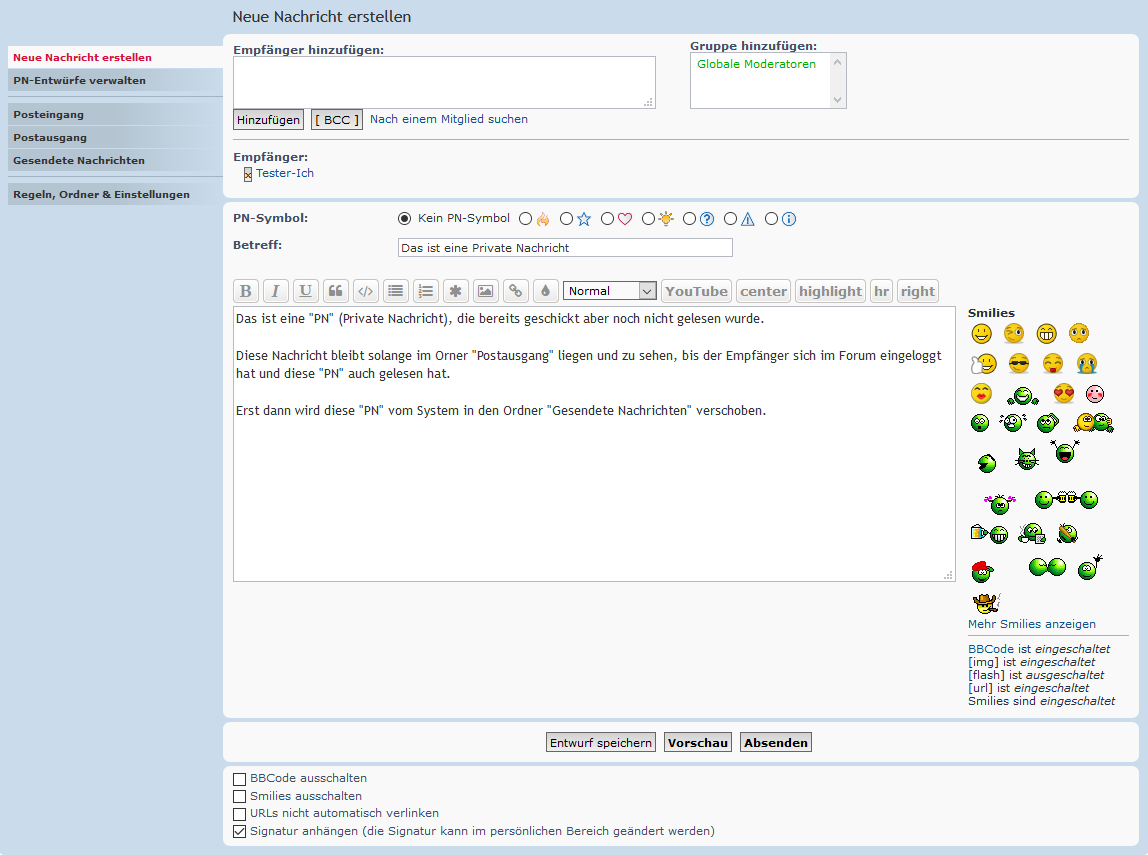Apply italic formatting in the editor

click(275, 291)
